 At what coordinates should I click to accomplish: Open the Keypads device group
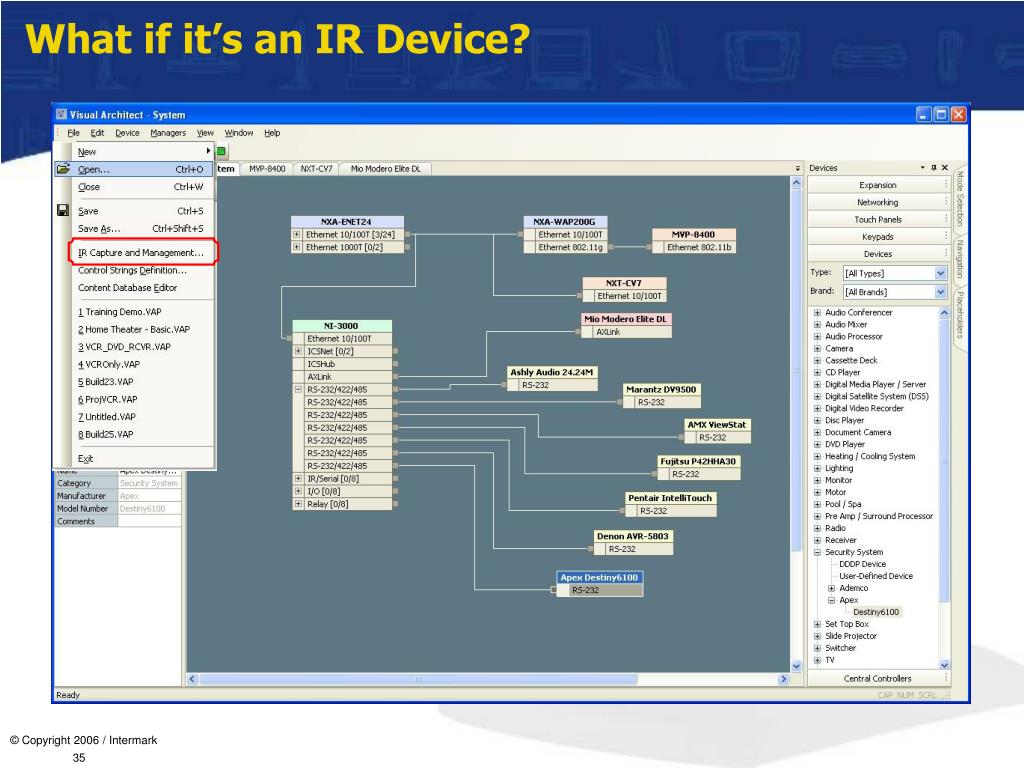pyautogui.click(x=878, y=236)
